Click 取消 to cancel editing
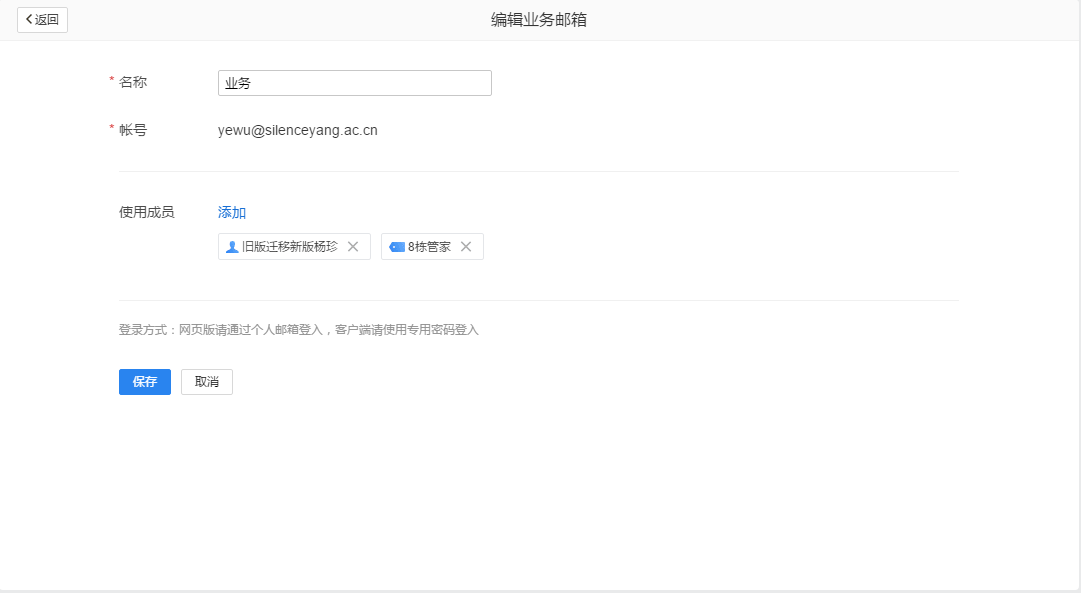 206,381
